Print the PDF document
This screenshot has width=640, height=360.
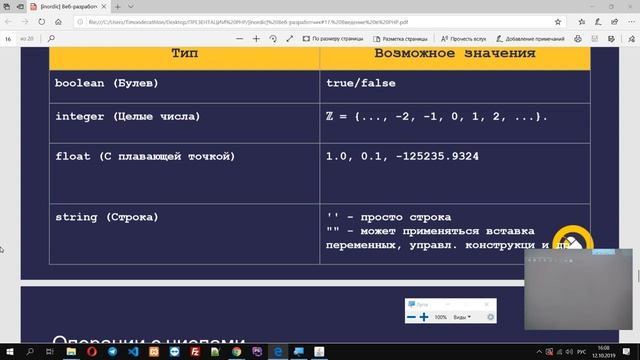[578, 39]
